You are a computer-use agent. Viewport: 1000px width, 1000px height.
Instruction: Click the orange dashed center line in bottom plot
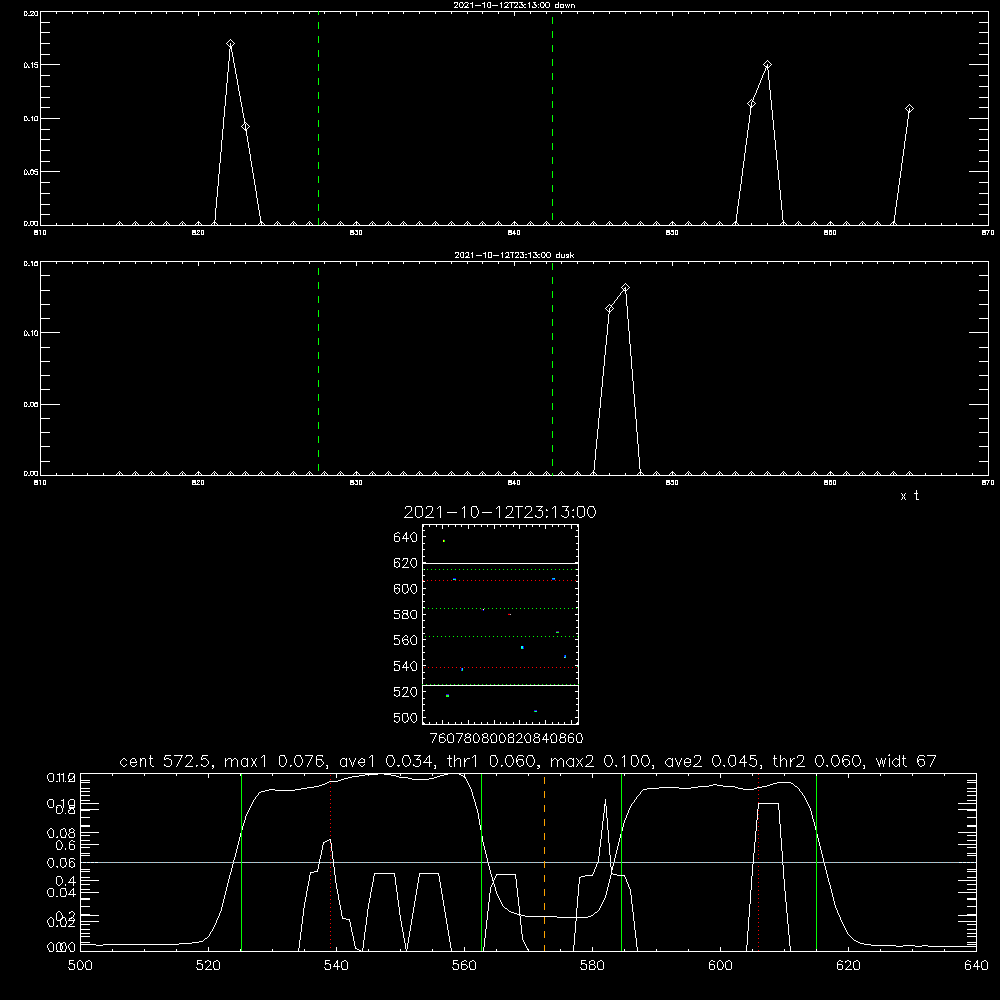pos(544,861)
